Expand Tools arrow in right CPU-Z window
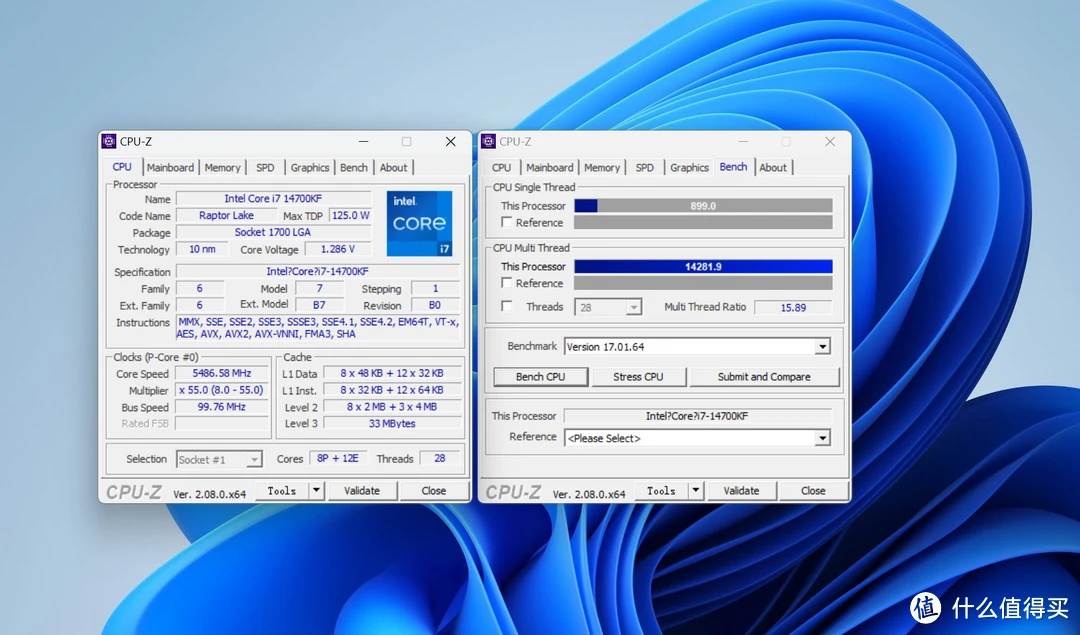The image size is (1080, 635). pos(695,490)
